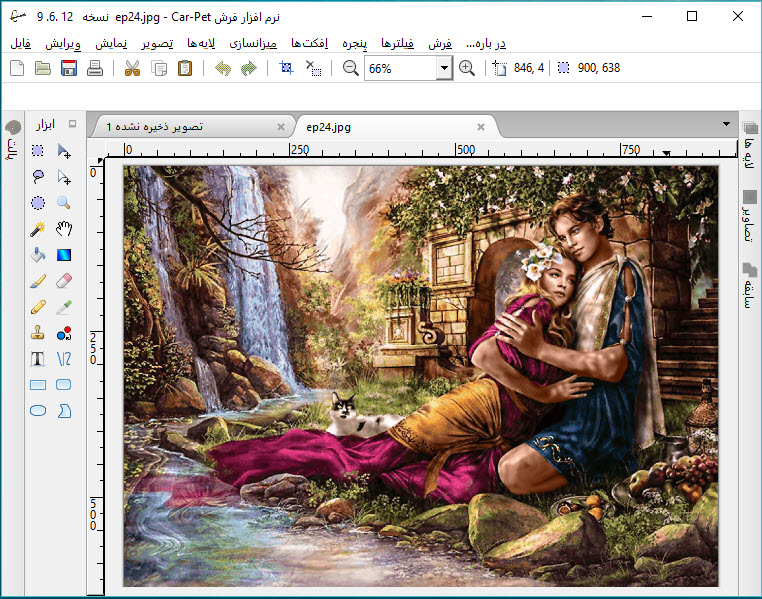Zoom out with the minus magnifier
The width and height of the screenshot is (762, 599).
[350, 68]
